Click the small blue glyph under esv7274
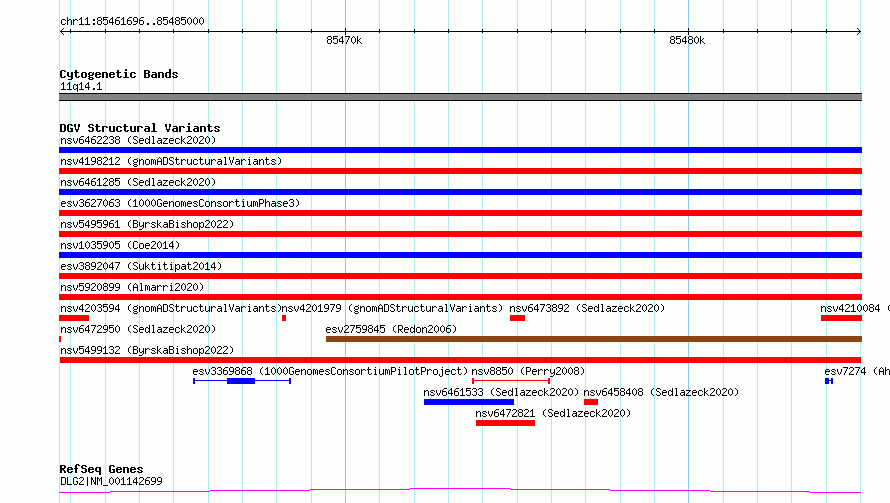The width and height of the screenshot is (890, 503). tap(829, 381)
